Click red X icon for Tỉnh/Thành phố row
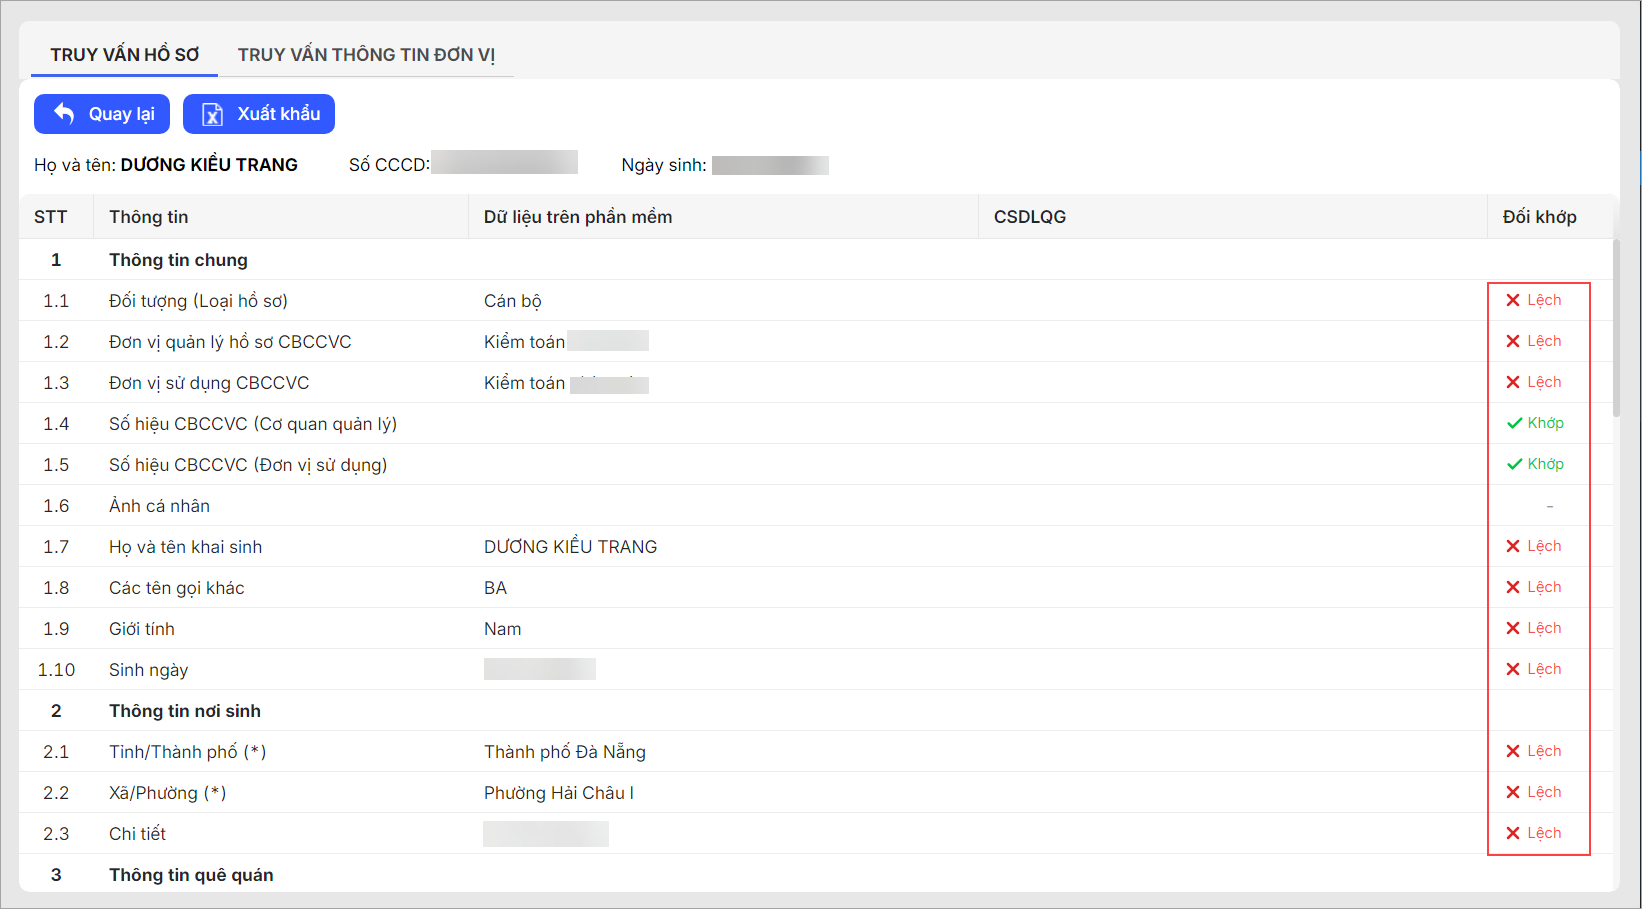Screen dimensions: 1642x909 (x=1513, y=751)
